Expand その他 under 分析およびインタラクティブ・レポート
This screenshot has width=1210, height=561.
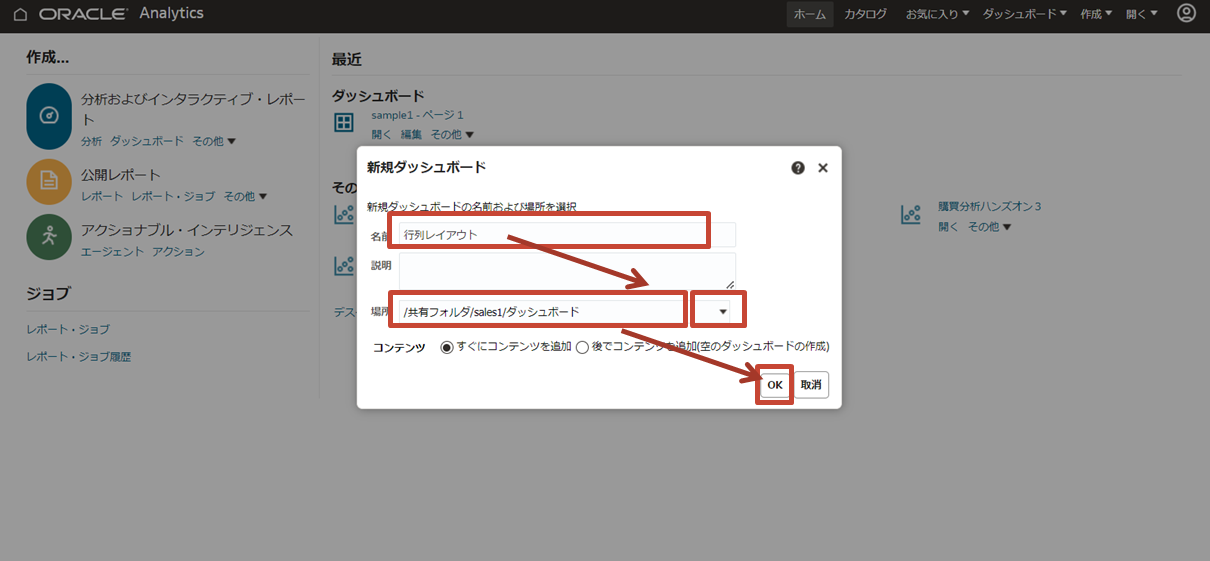click(x=214, y=141)
